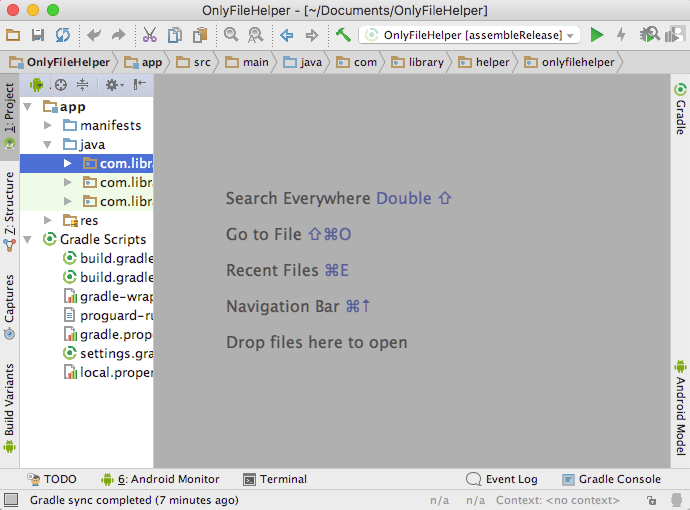Screen dimensions: 690x510
Task: Click the library breadcrumb
Action: coord(418,62)
